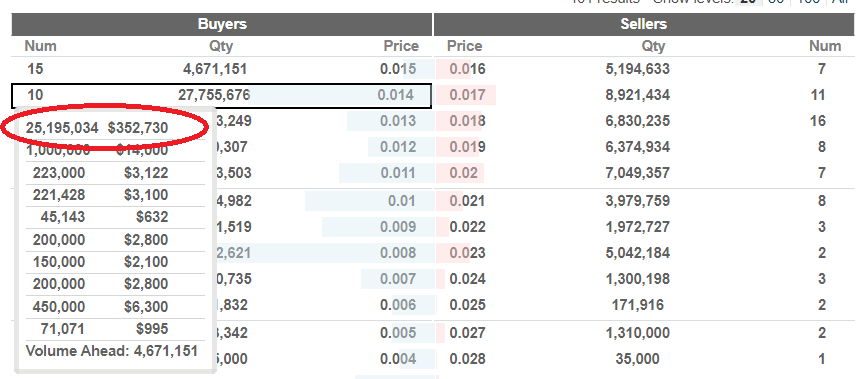This screenshot has width=865, height=379.
Task: Select buyer price level 0.013
Action: [x=398, y=121]
